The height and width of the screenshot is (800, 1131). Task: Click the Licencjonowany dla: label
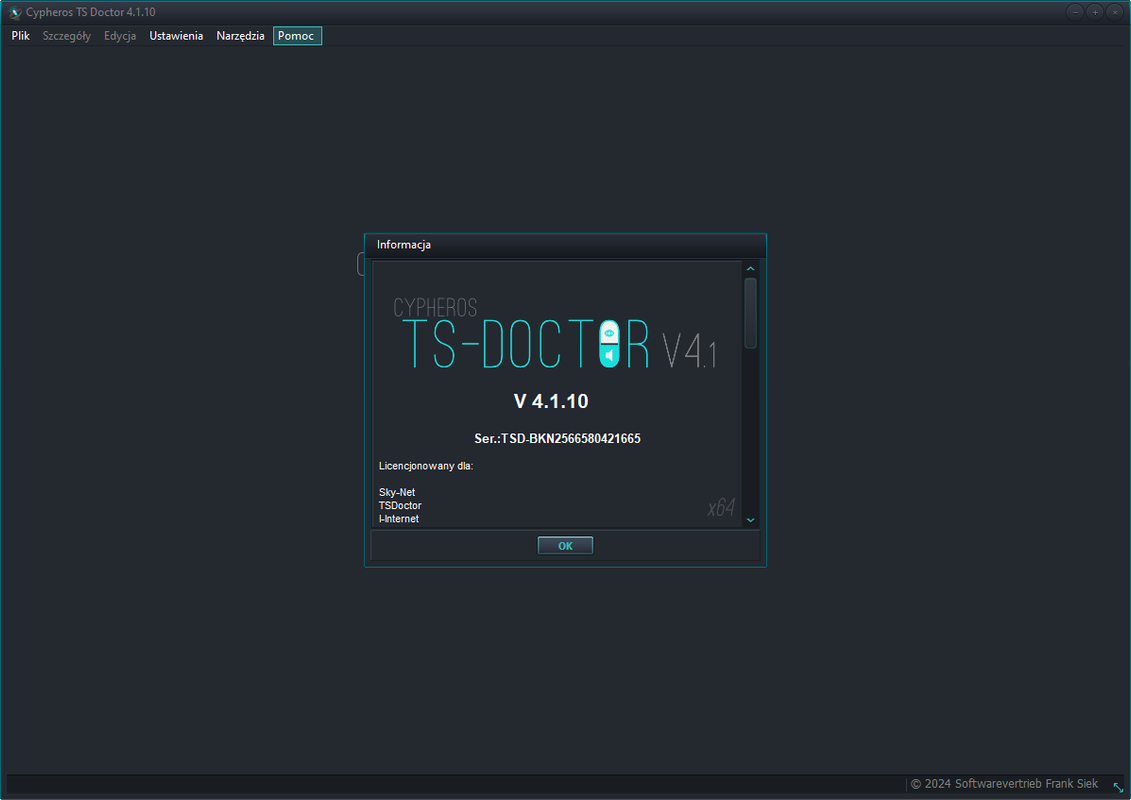point(426,466)
